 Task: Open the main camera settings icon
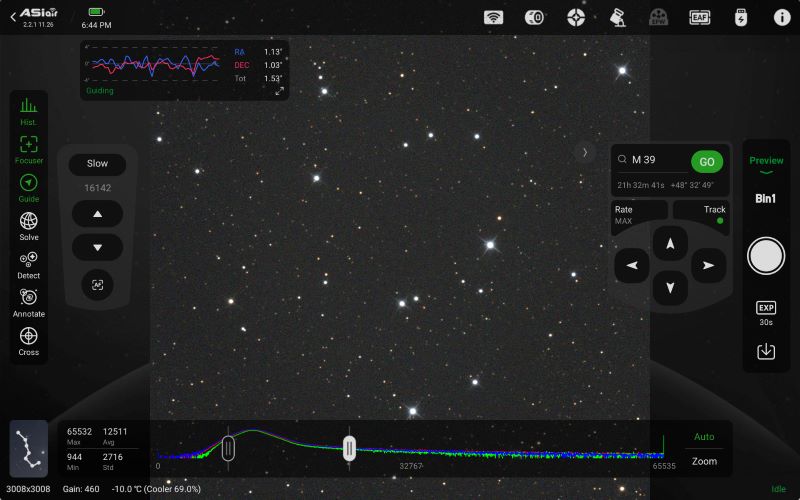tap(534, 17)
